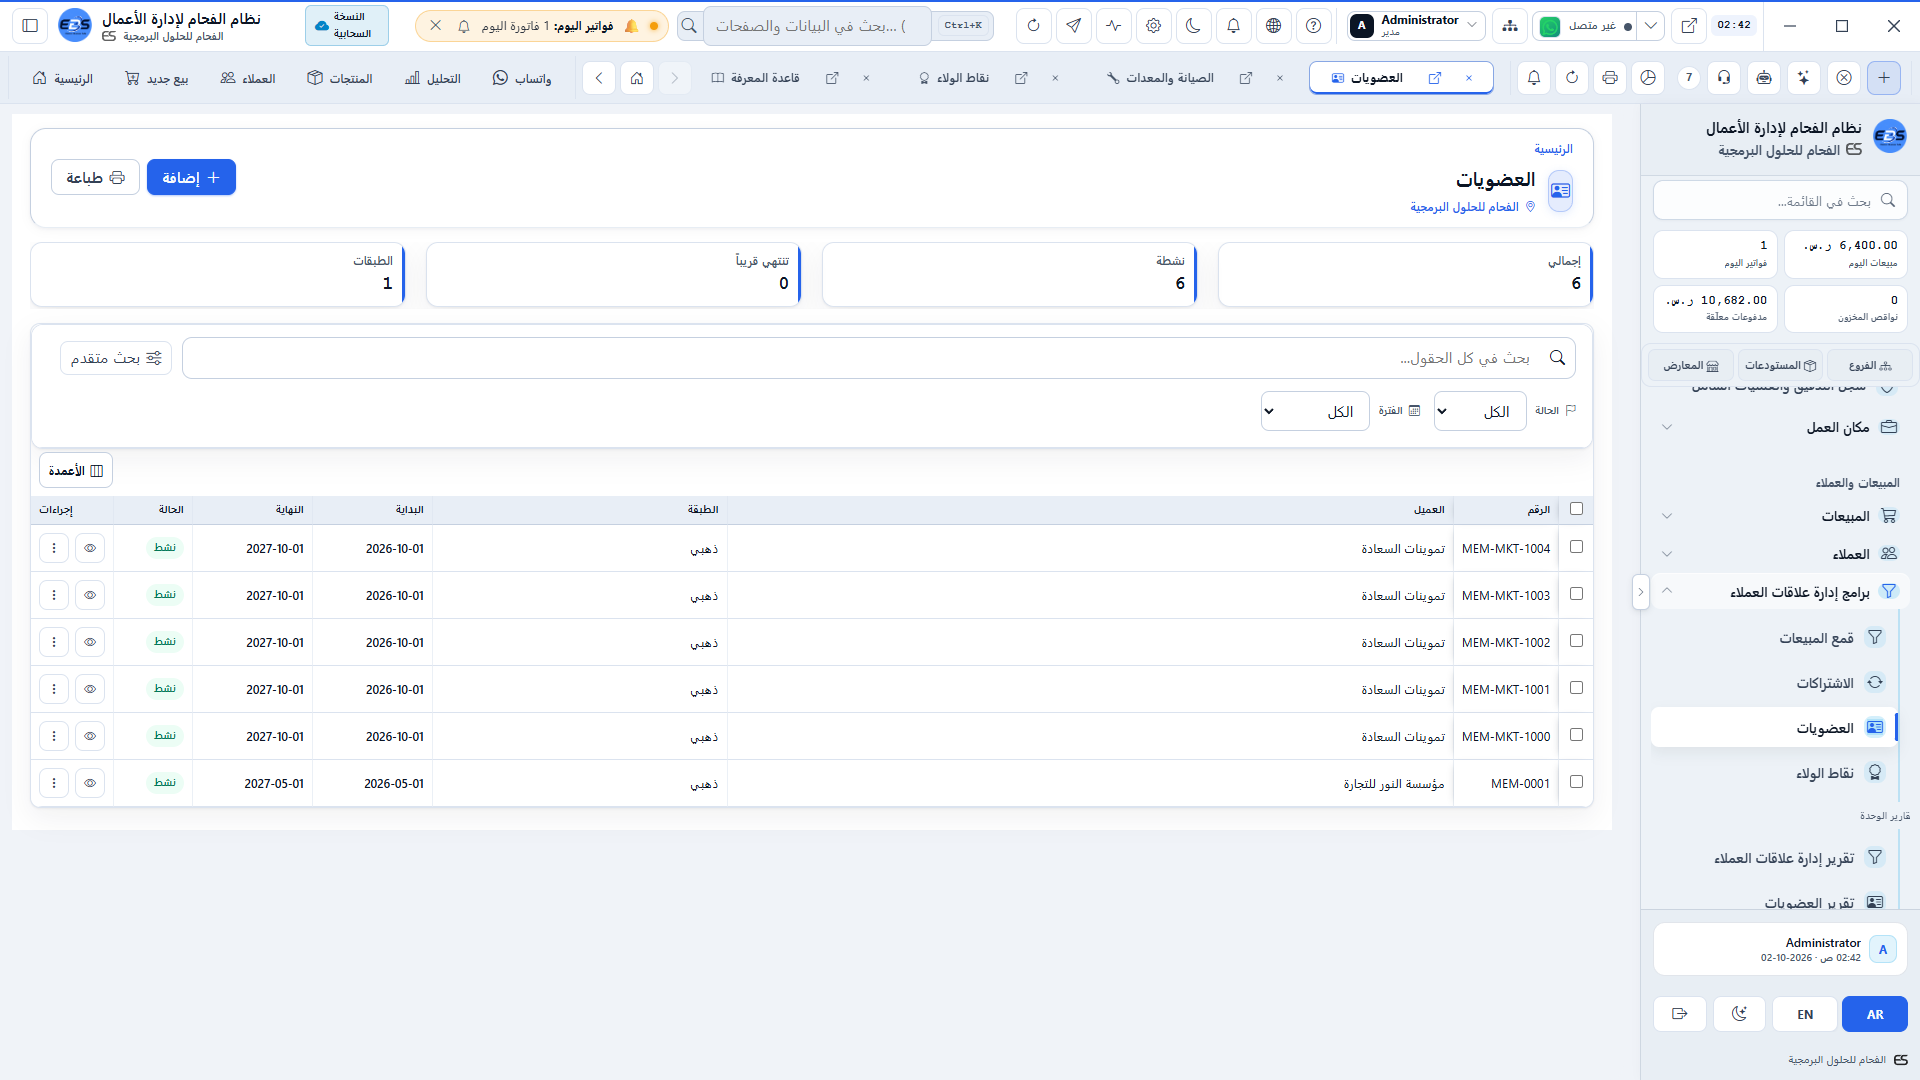Click the sparkle AI icon in tab bar

pos(1803,77)
